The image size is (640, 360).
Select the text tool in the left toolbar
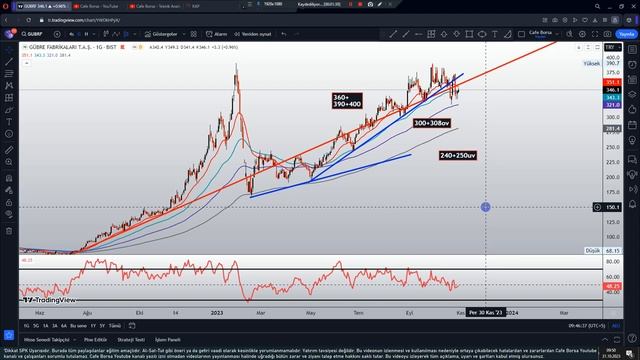(9, 122)
